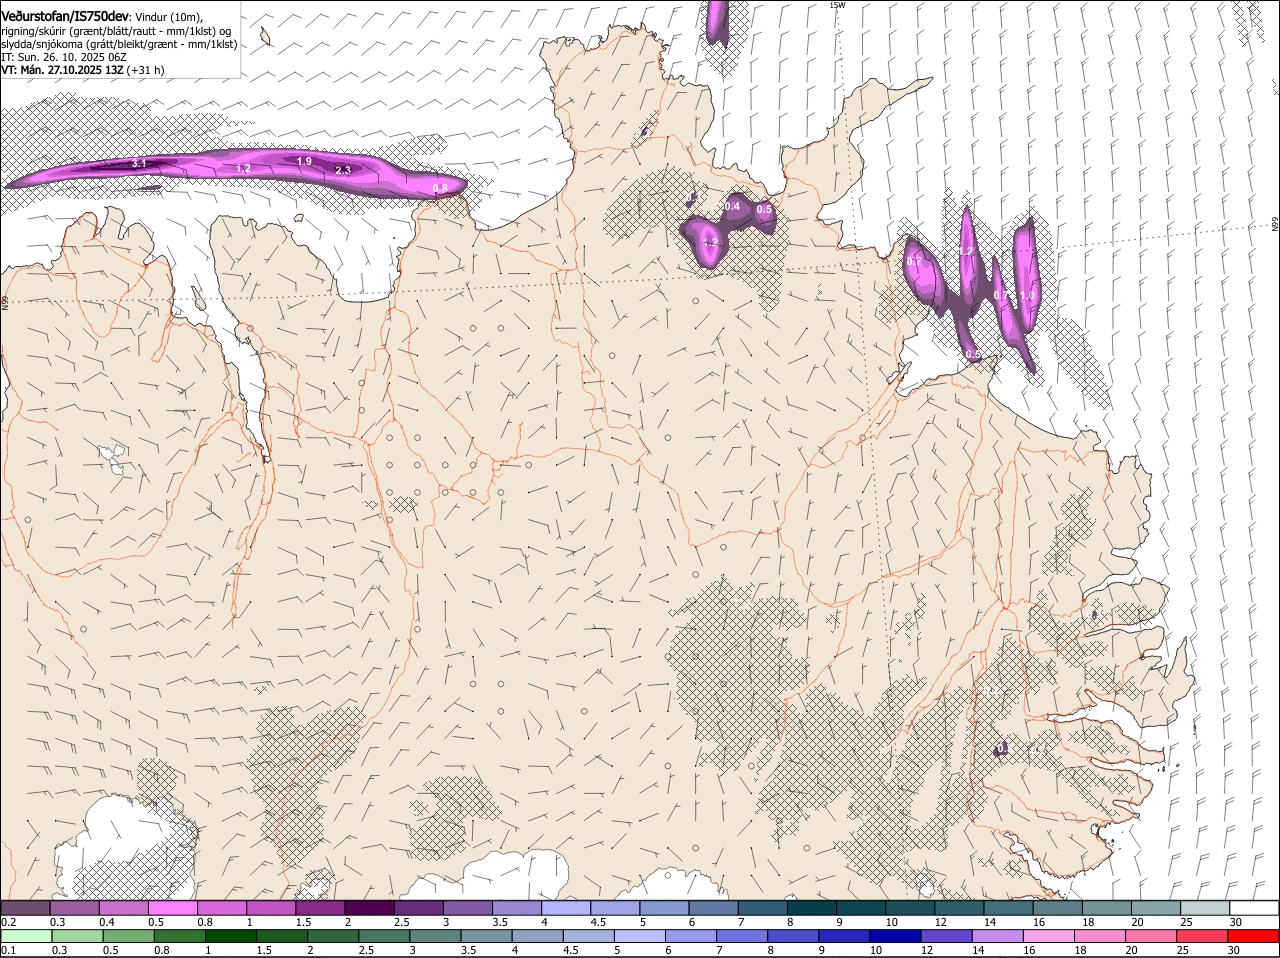Pick lower legend red swatch between 25 and 30
The width and height of the screenshot is (1280, 958).
coord(1204,937)
